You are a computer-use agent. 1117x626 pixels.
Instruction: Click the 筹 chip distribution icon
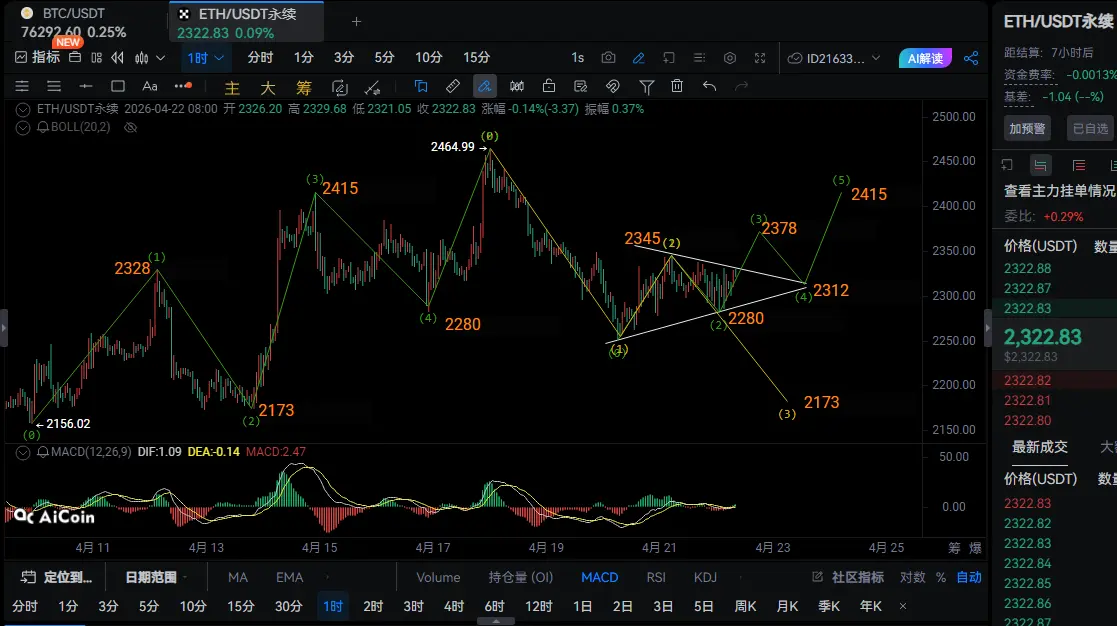point(304,87)
